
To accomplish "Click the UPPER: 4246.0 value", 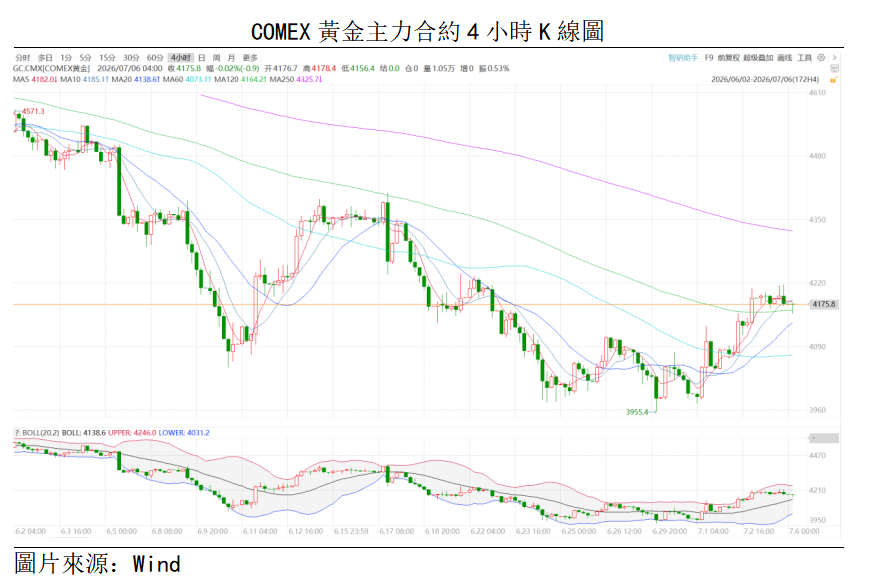I will 132,433.
